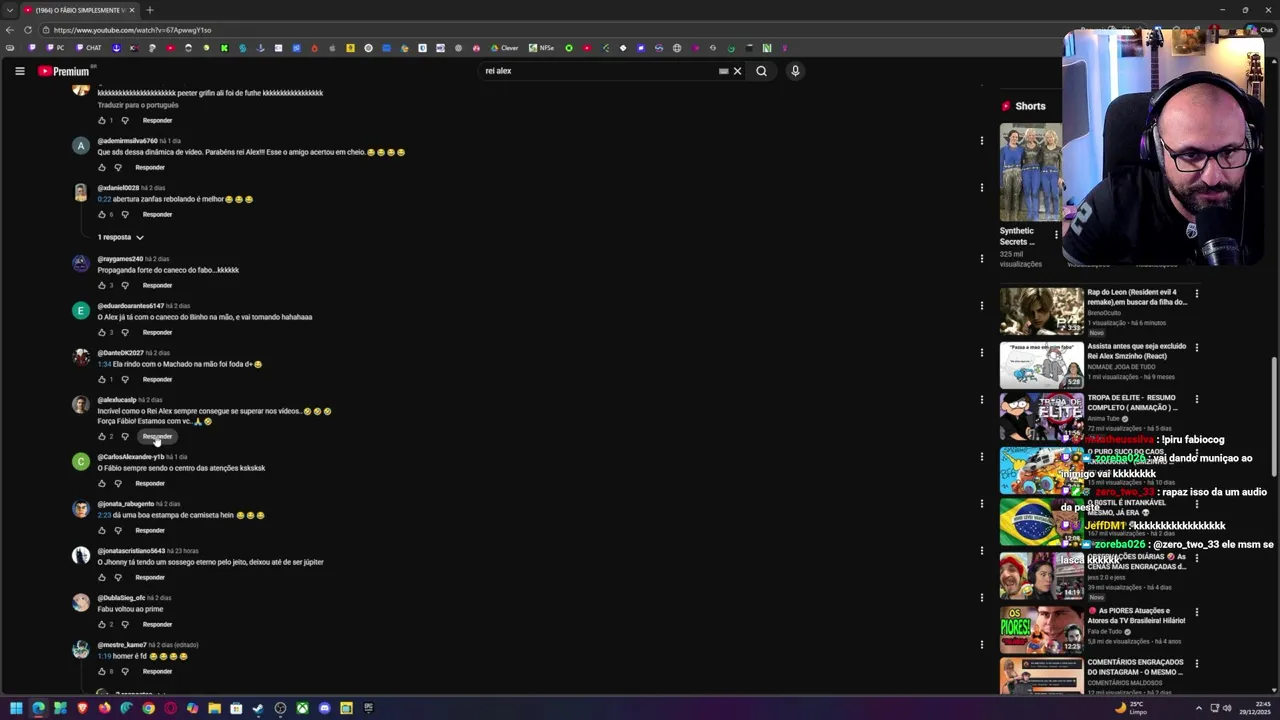This screenshot has width=1280, height=720.
Task: Open Discord from the taskbar
Action: pyautogui.click(x=324, y=708)
